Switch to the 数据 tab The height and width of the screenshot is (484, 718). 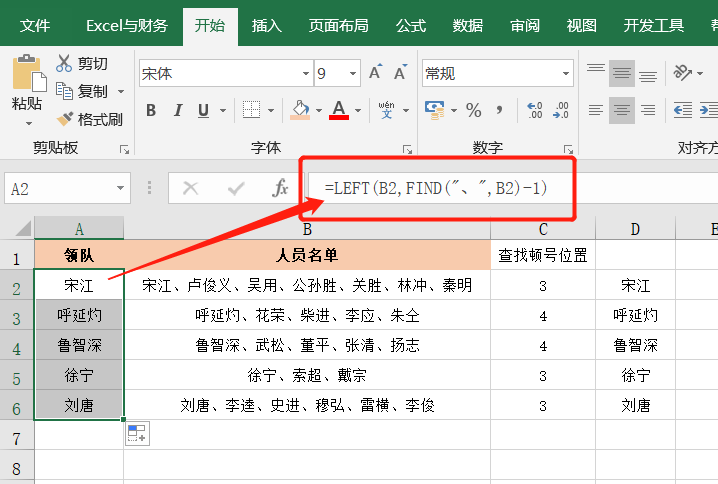(468, 26)
